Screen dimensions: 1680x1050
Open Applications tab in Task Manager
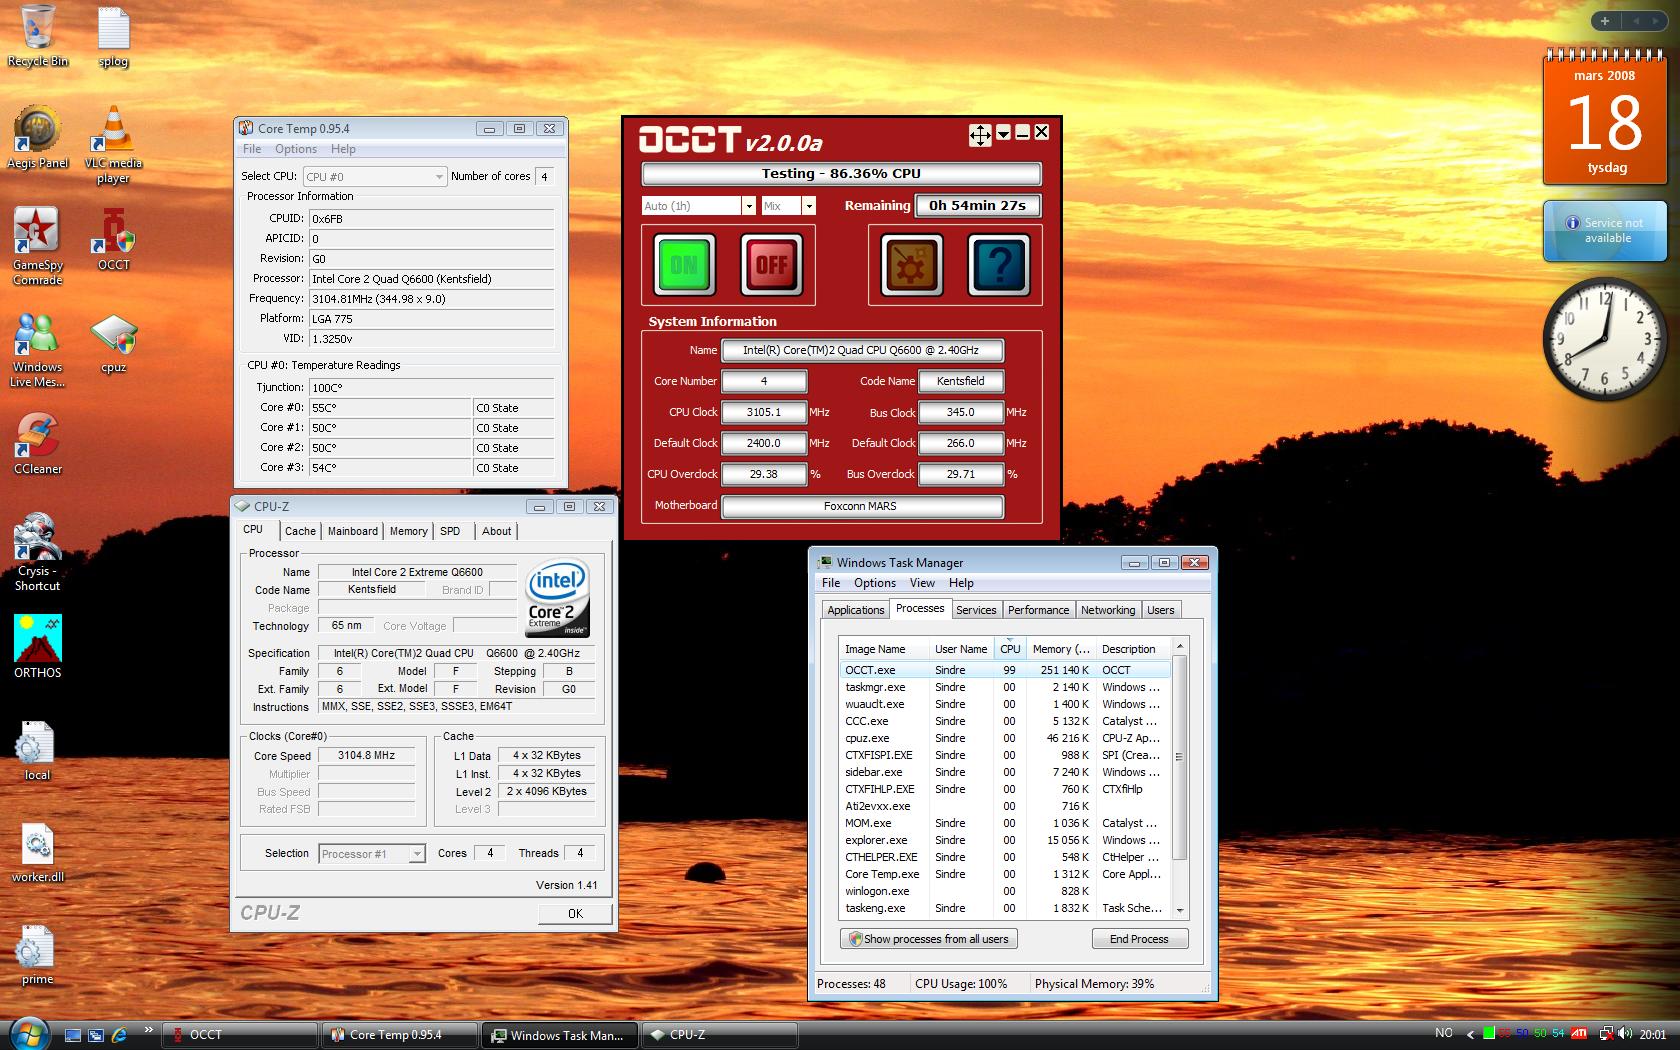point(856,610)
